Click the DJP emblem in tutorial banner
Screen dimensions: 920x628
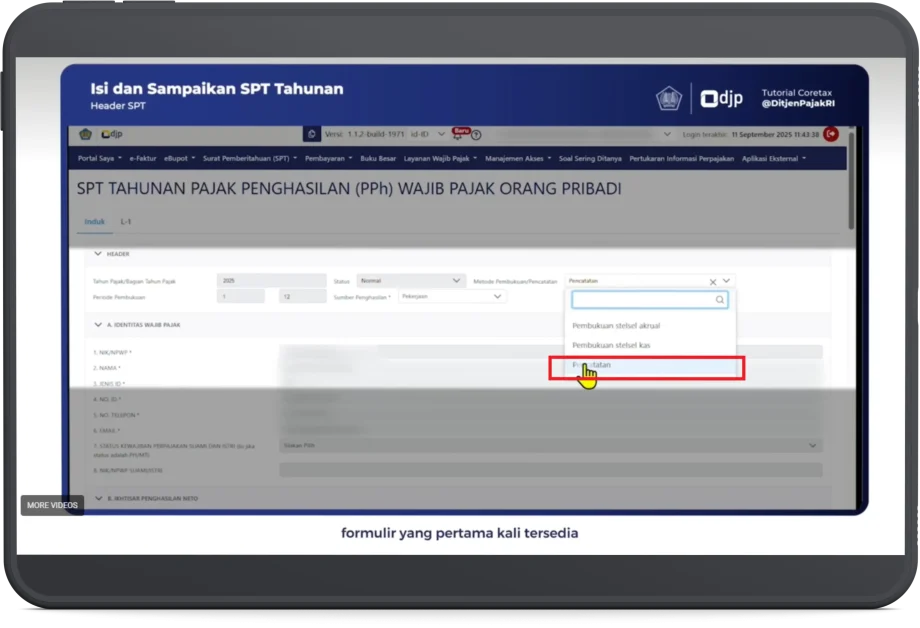[668, 98]
